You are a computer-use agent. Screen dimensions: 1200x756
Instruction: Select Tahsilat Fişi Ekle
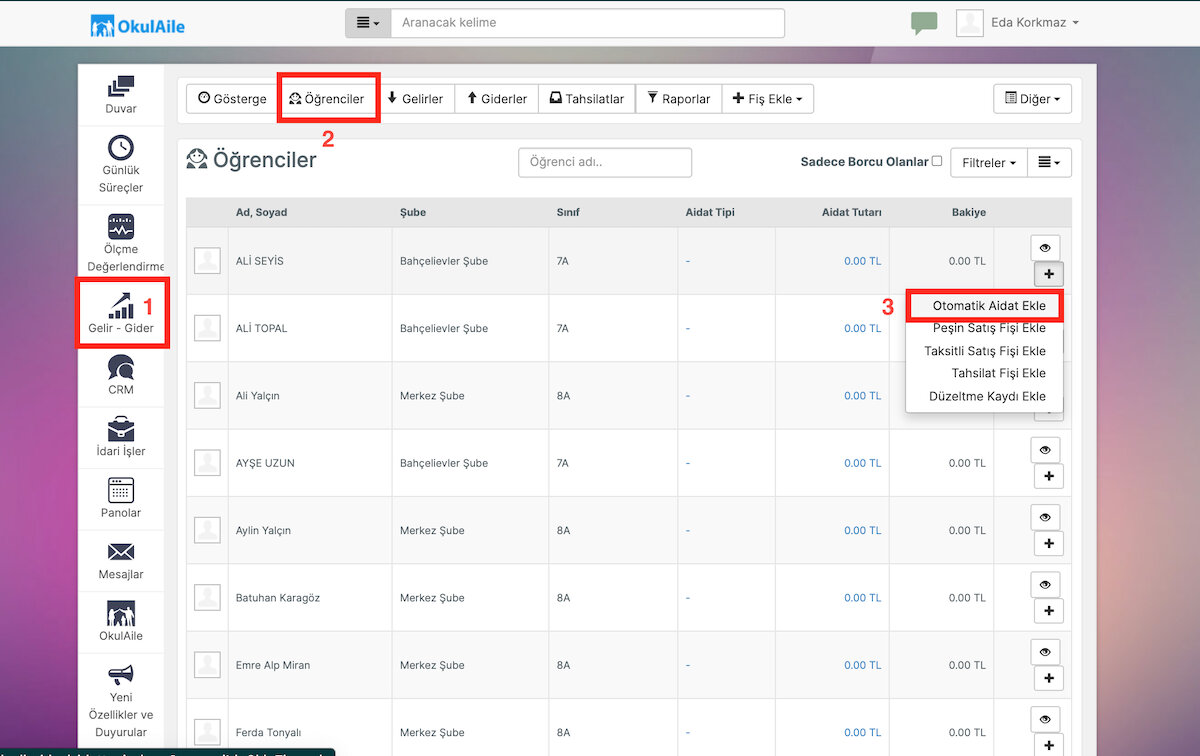pyautogui.click(x=985, y=373)
